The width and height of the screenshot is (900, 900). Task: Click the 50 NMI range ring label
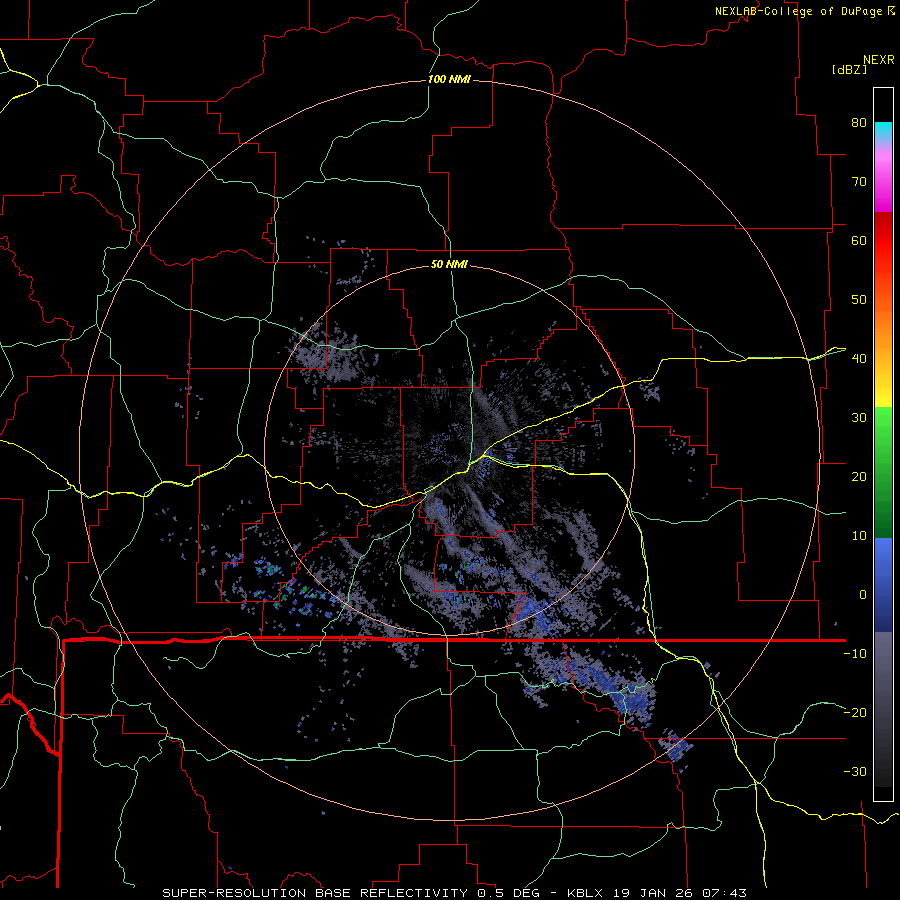point(449,264)
